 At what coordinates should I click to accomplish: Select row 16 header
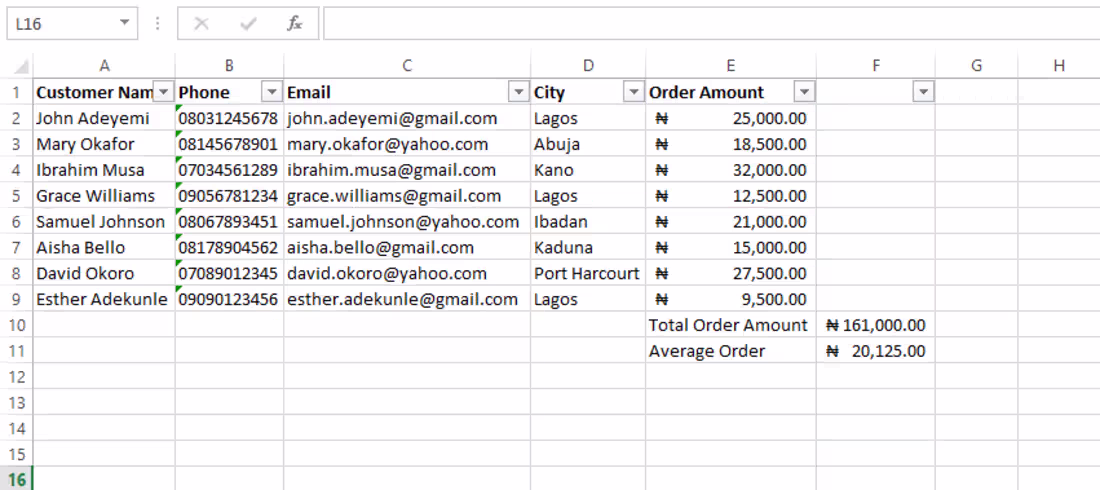click(x=17, y=480)
